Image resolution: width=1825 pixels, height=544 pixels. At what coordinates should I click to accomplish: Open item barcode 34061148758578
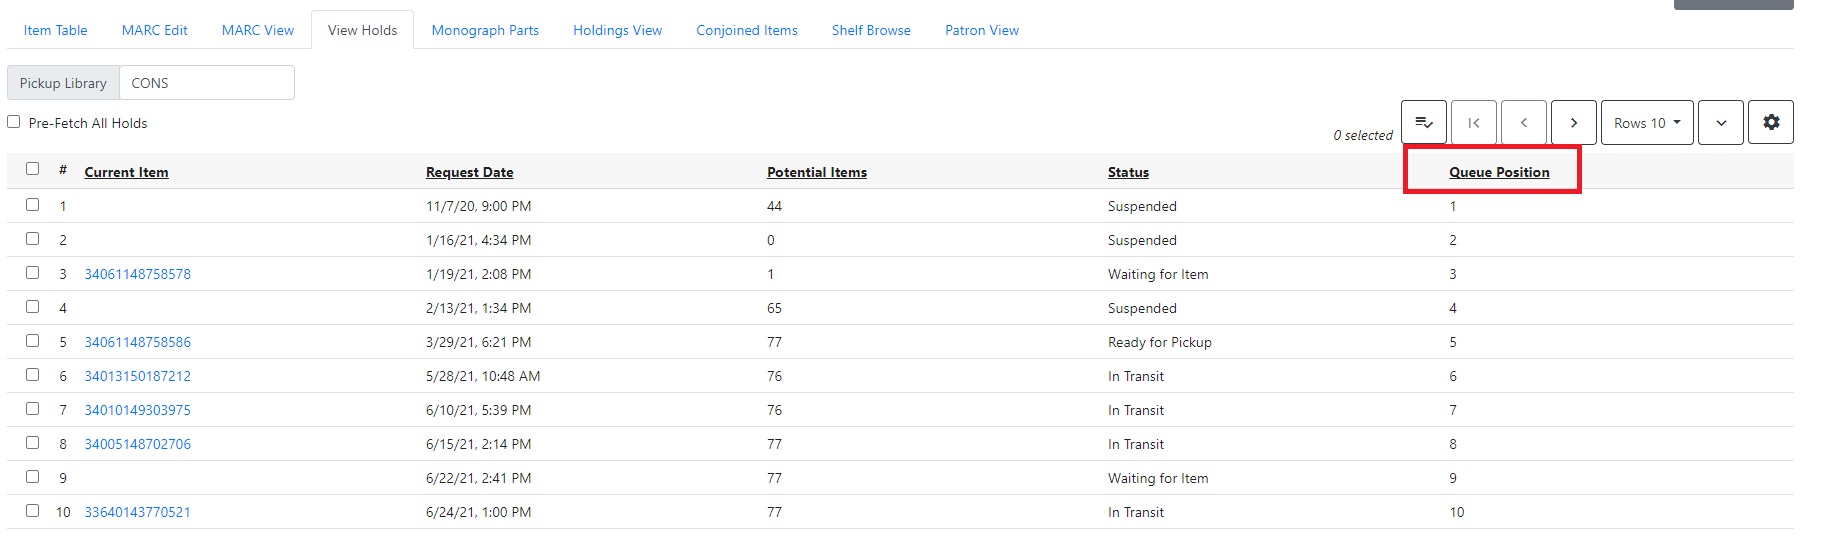137,274
